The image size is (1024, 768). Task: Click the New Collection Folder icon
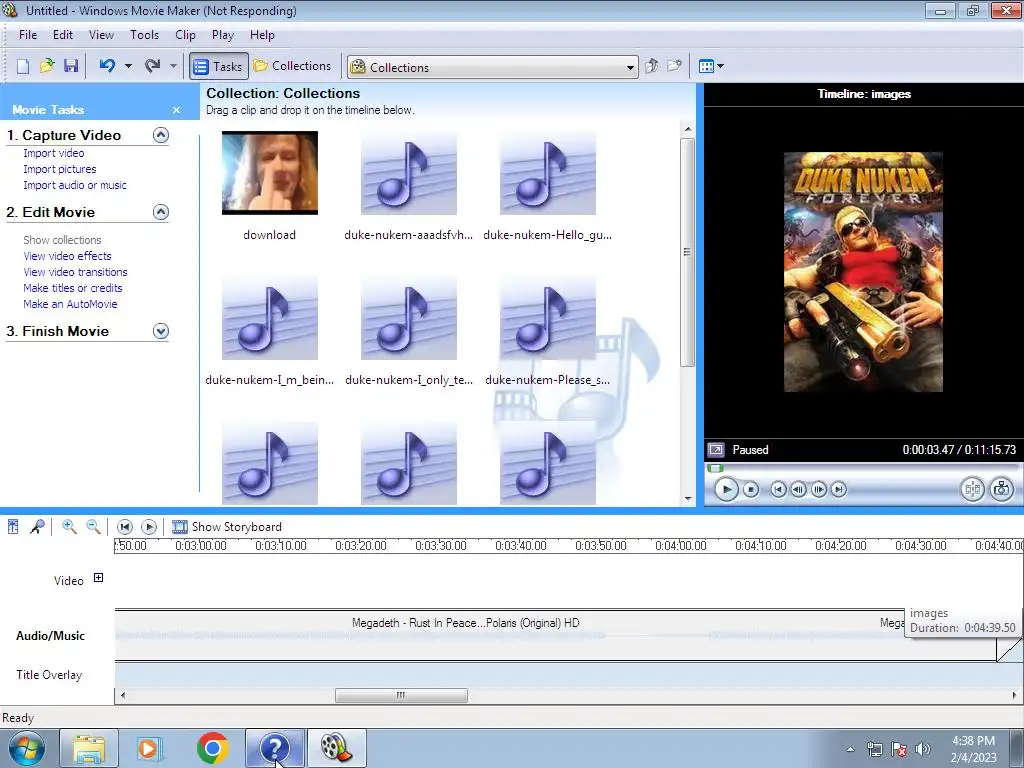coord(674,66)
